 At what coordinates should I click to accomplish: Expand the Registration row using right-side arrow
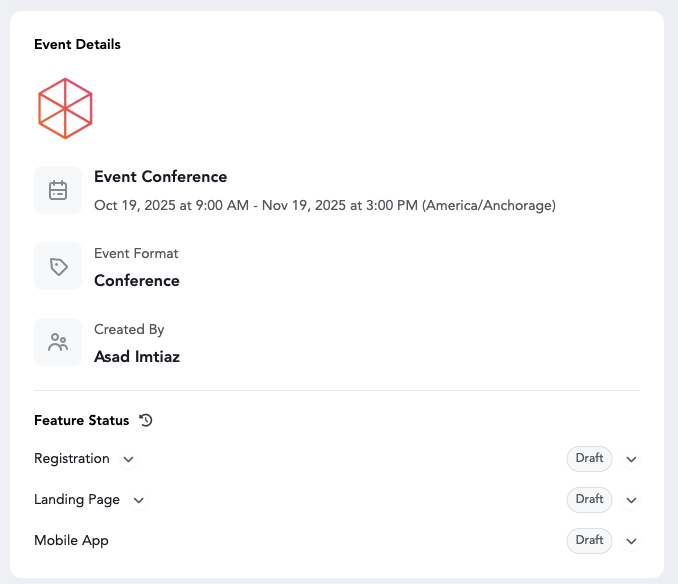[x=631, y=459]
